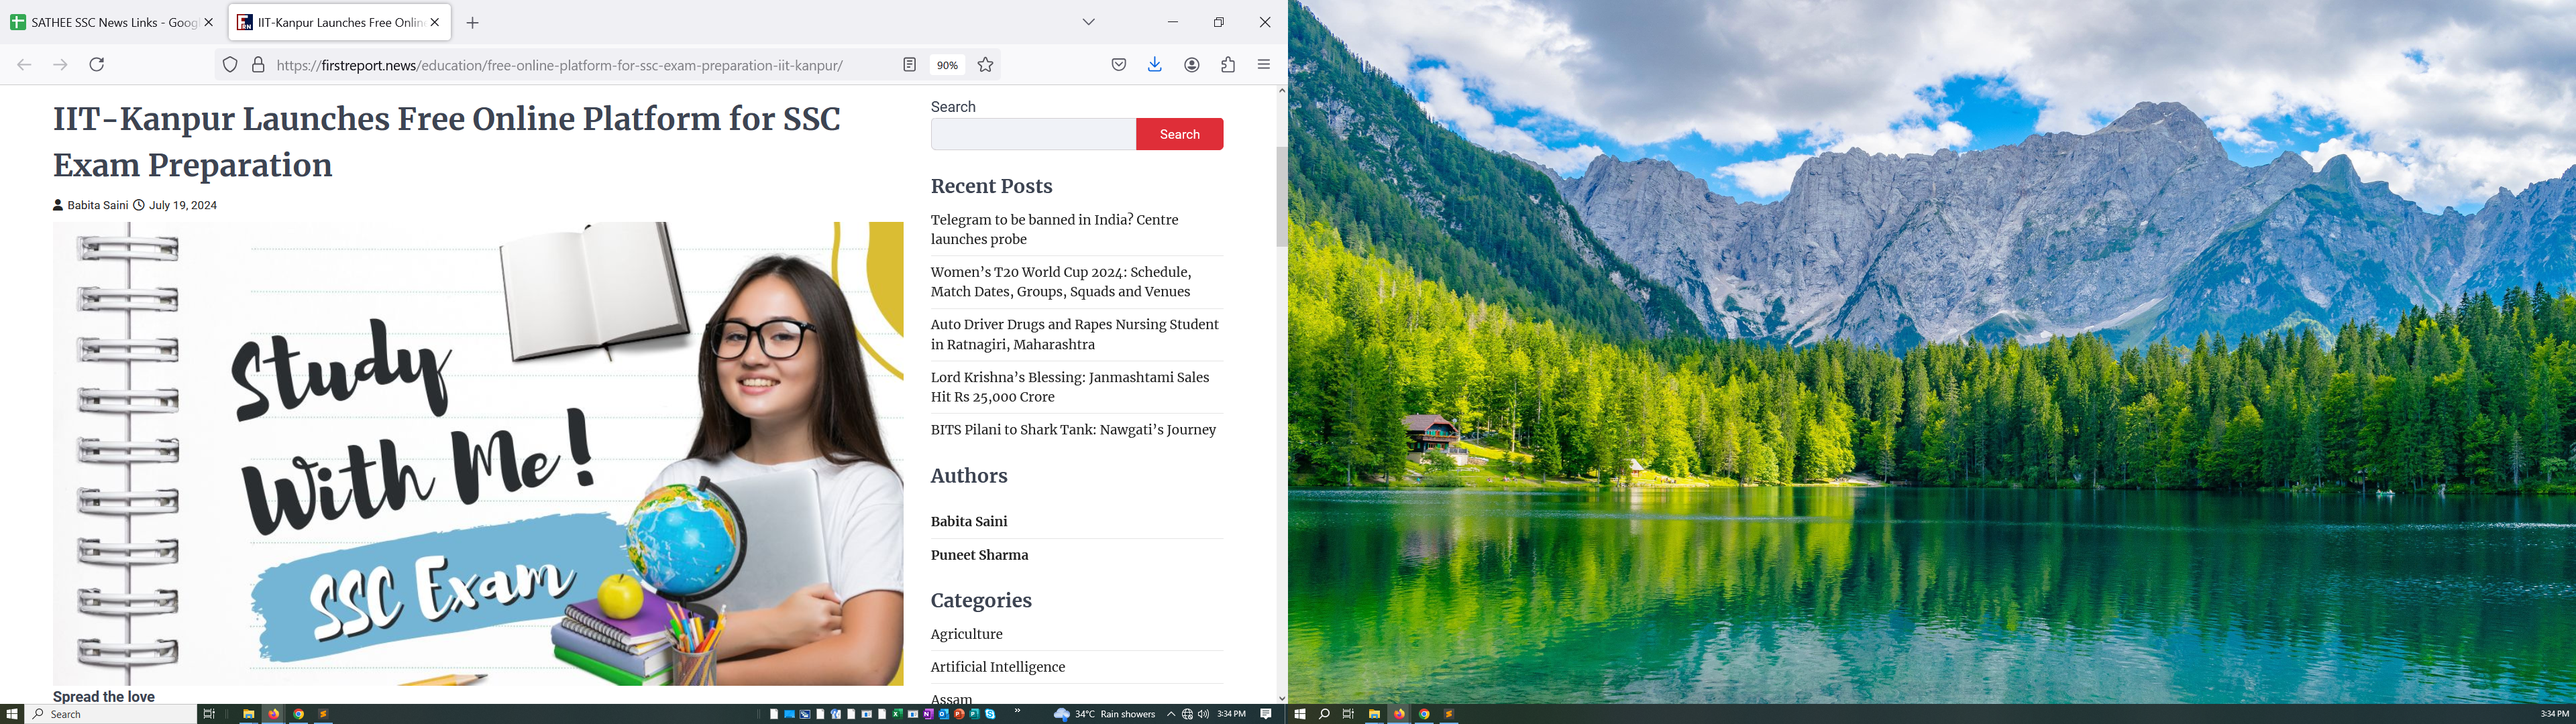2576x724 pixels.
Task: Close the SATHEE SSC News Links tab
Action: (209, 22)
